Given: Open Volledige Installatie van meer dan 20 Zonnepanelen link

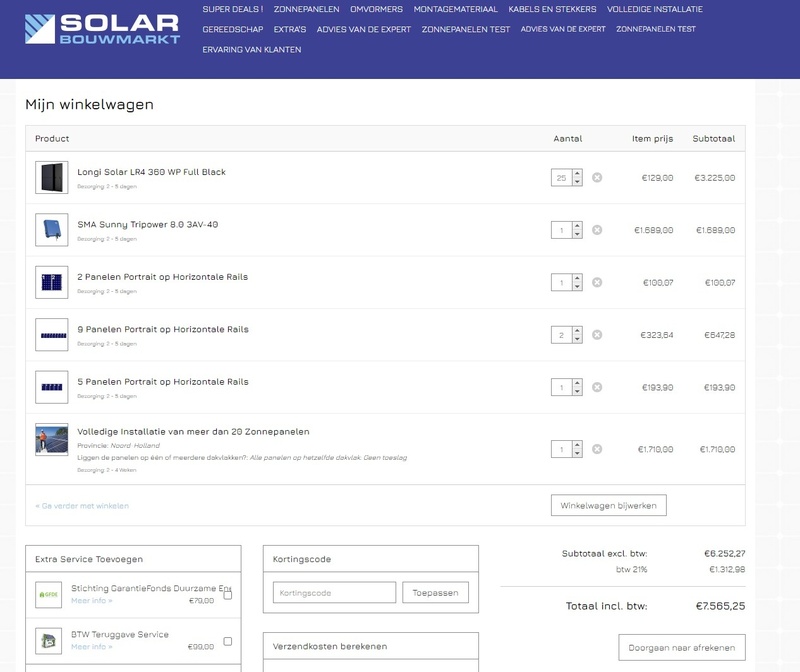Looking at the screenshot, I should (x=193, y=432).
